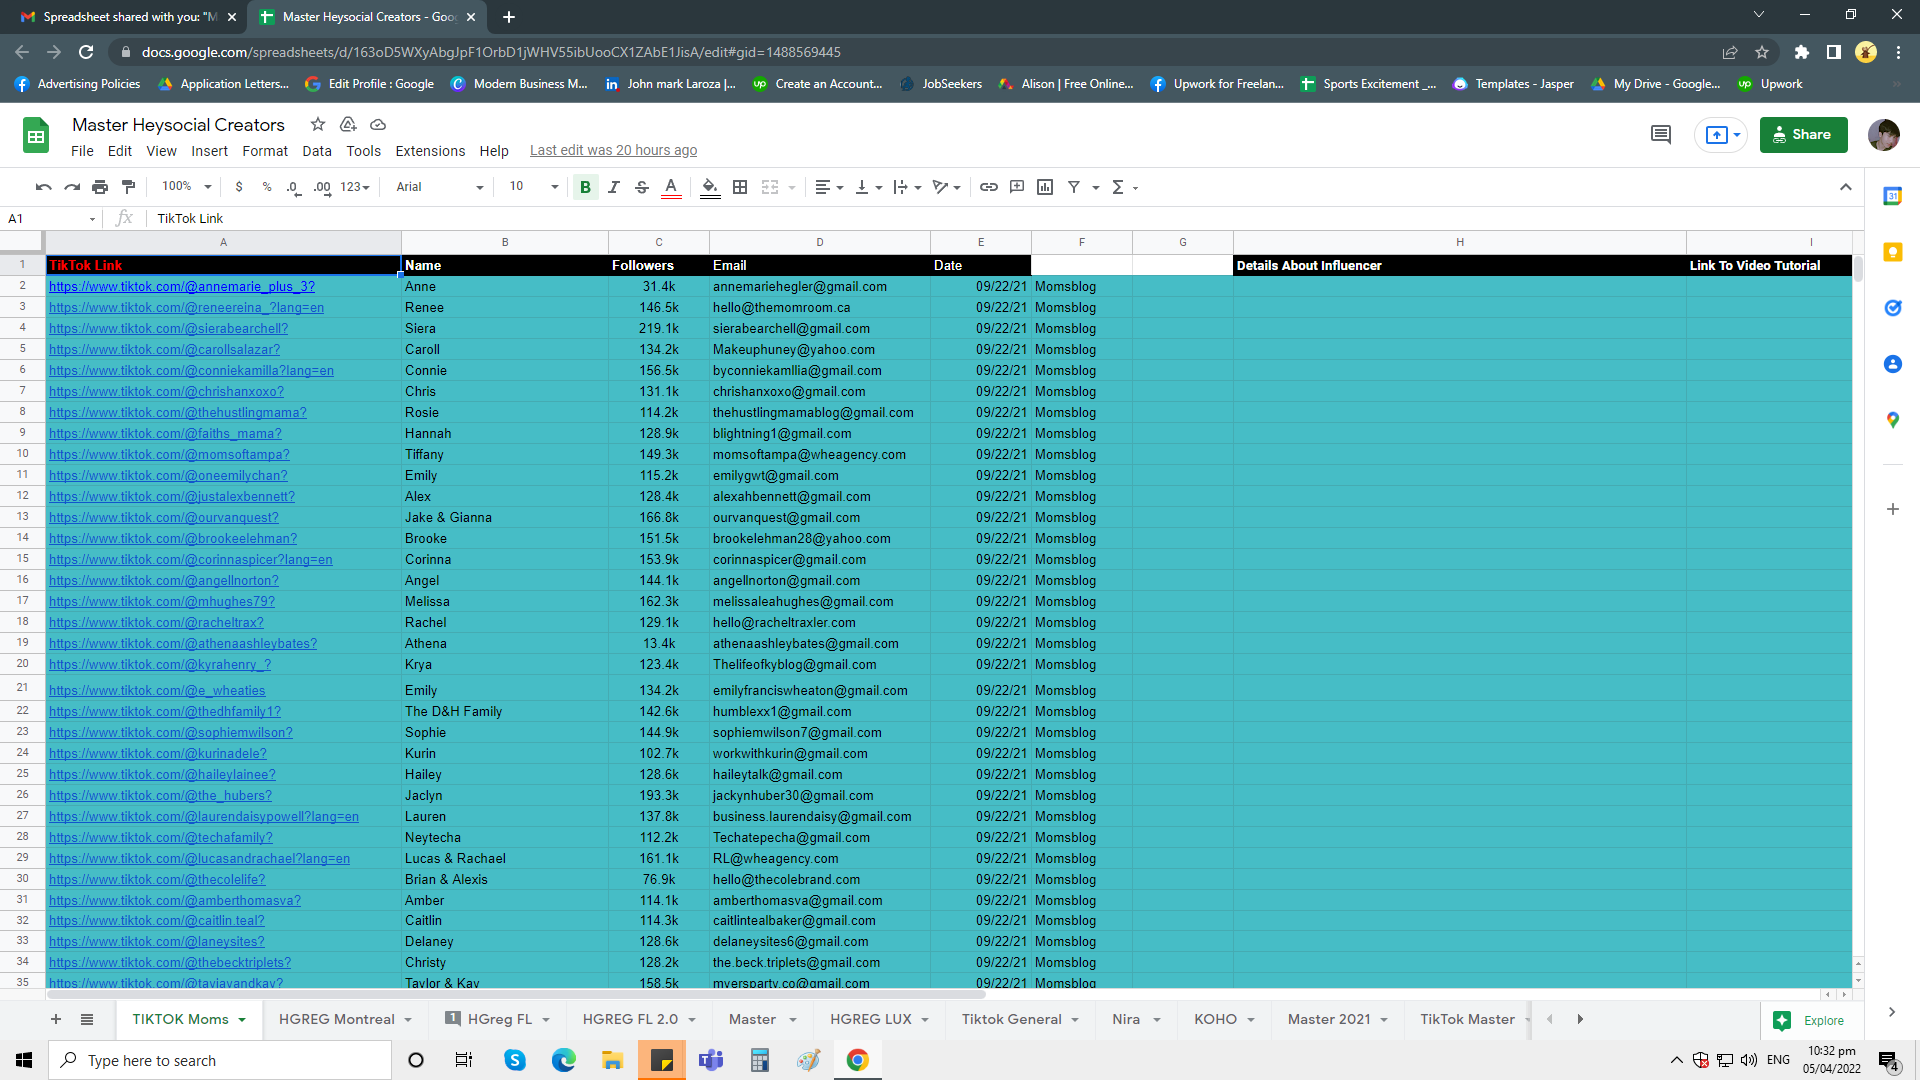Open the functions sigma icon
The height and width of the screenshot is (1080, 1920).
(x=1118, y=187)
